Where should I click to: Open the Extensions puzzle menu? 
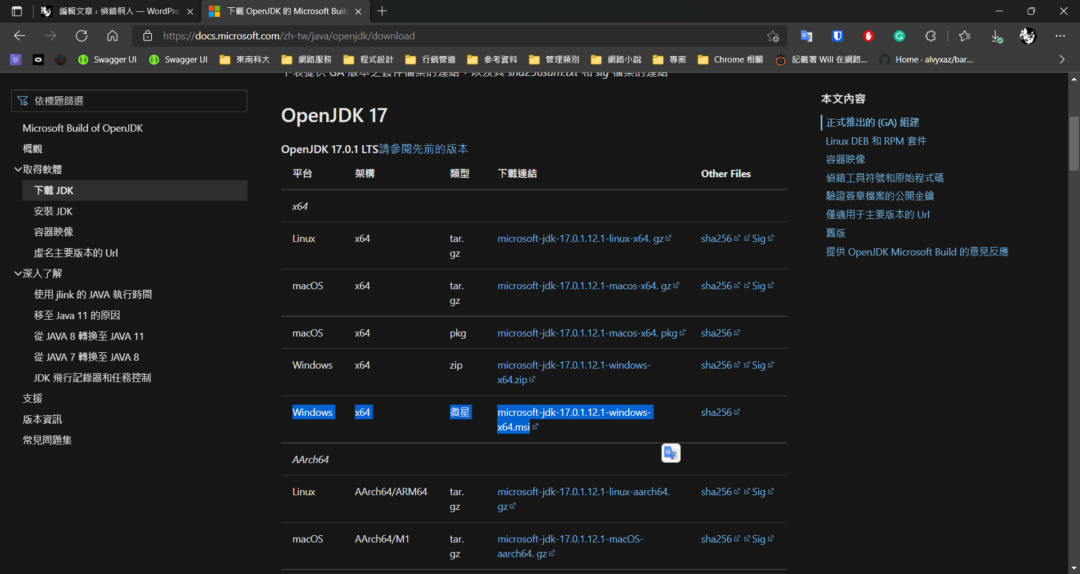click(931, 36)
